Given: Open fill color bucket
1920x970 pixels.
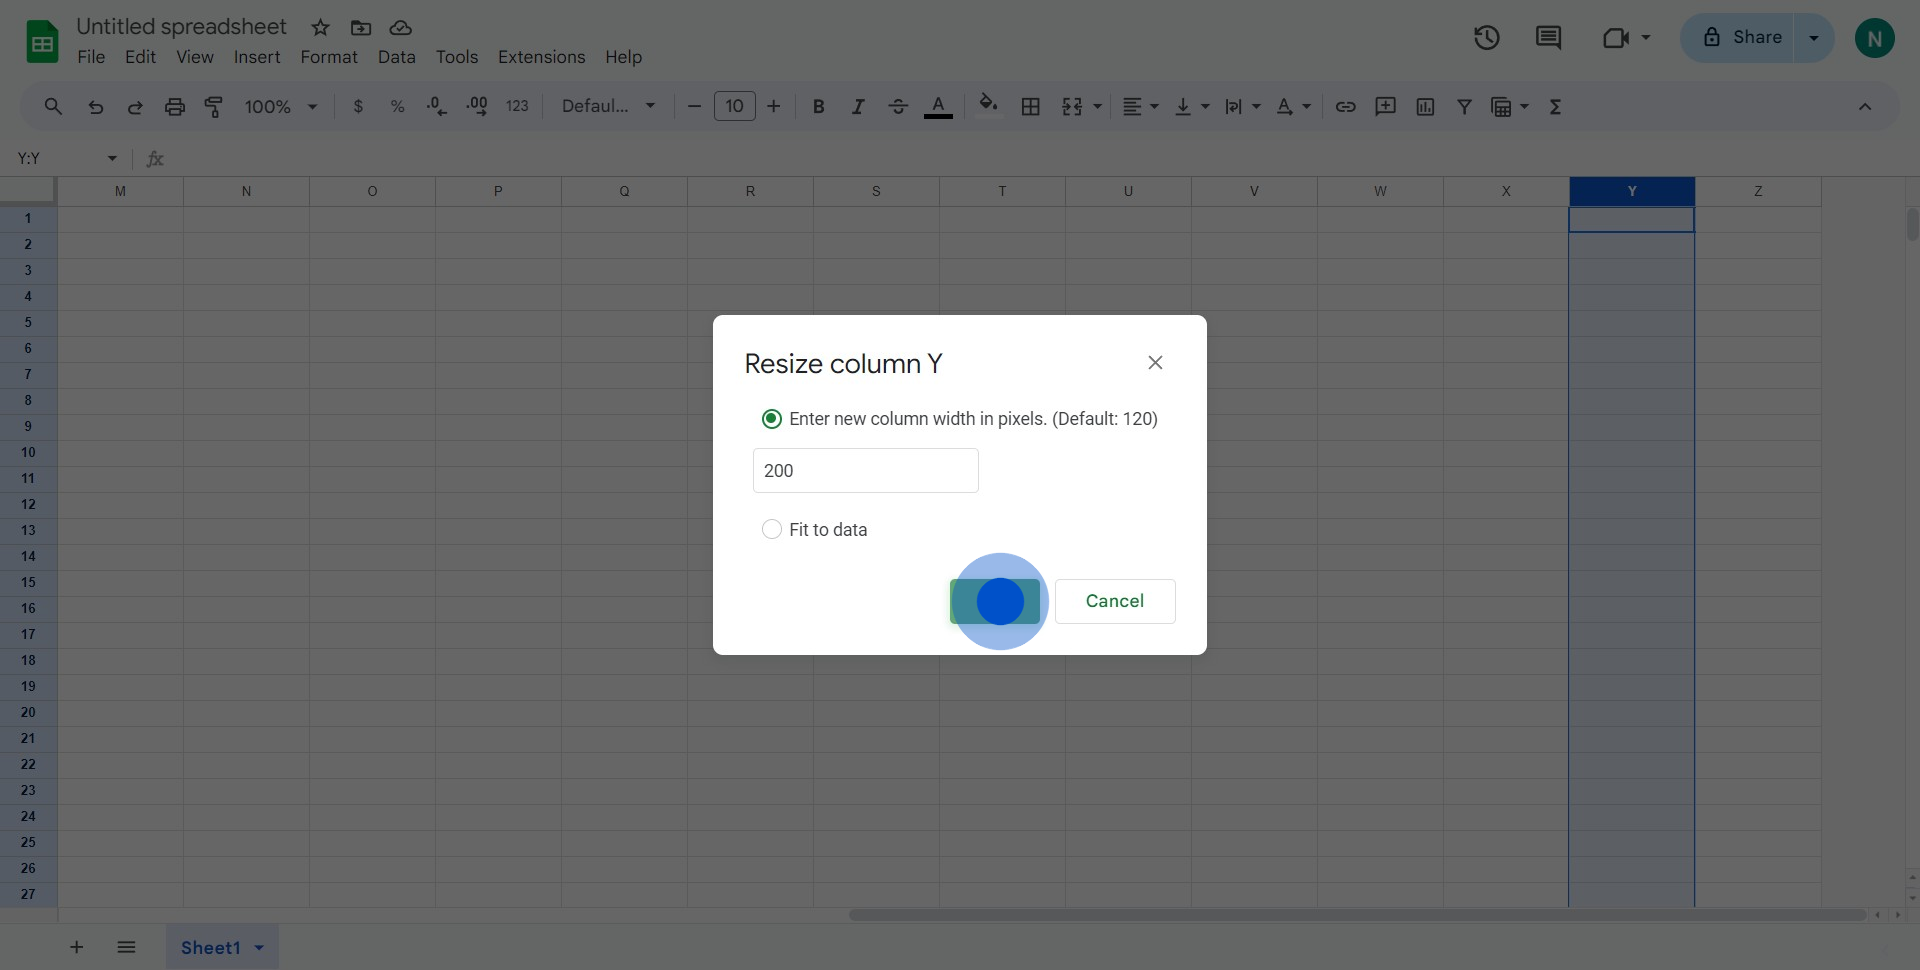Looking at the screenshot, I should tap(988, 106).
